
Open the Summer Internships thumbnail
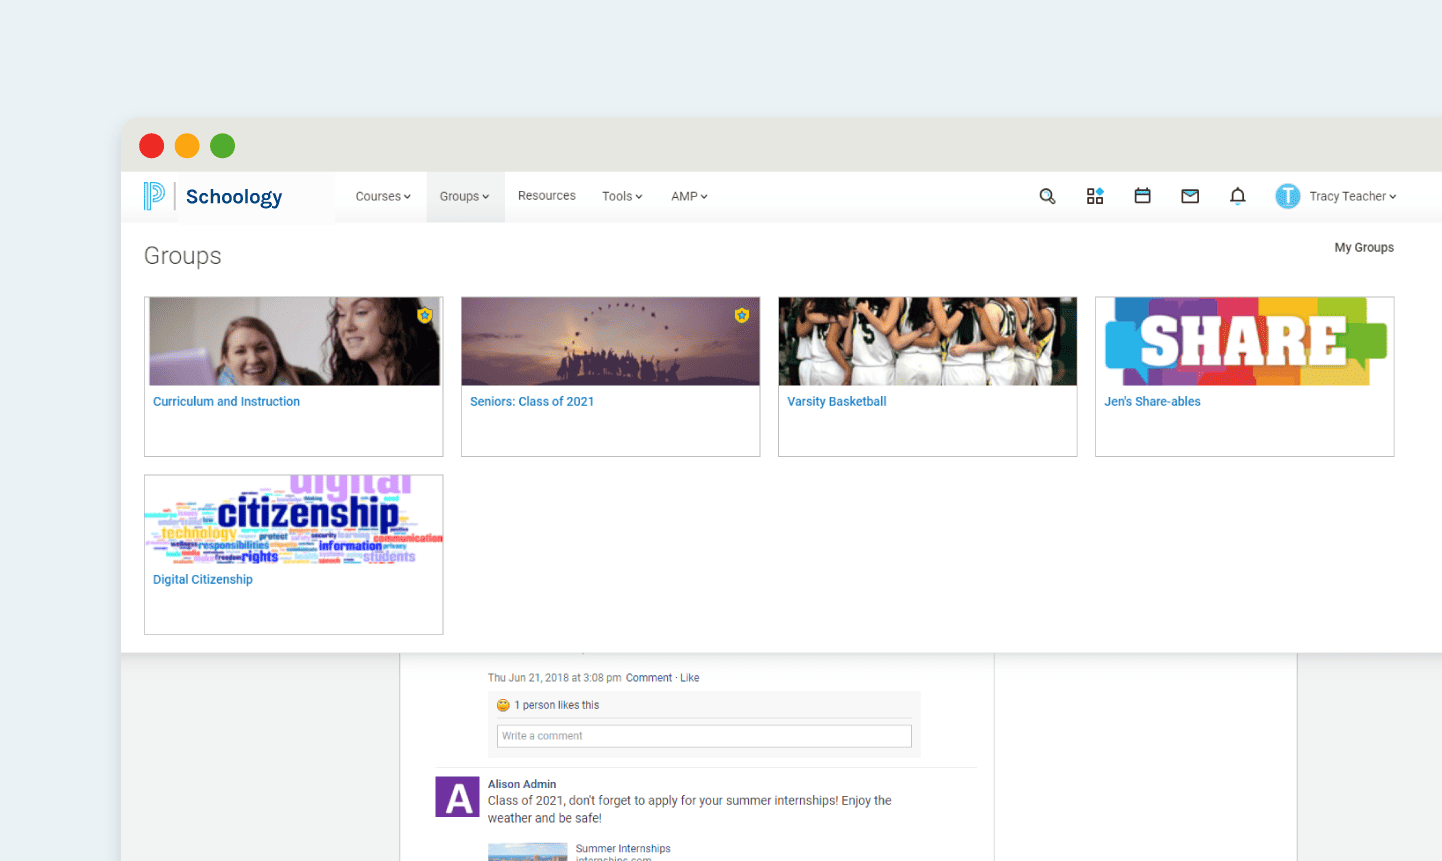click(x=527, y=852)
